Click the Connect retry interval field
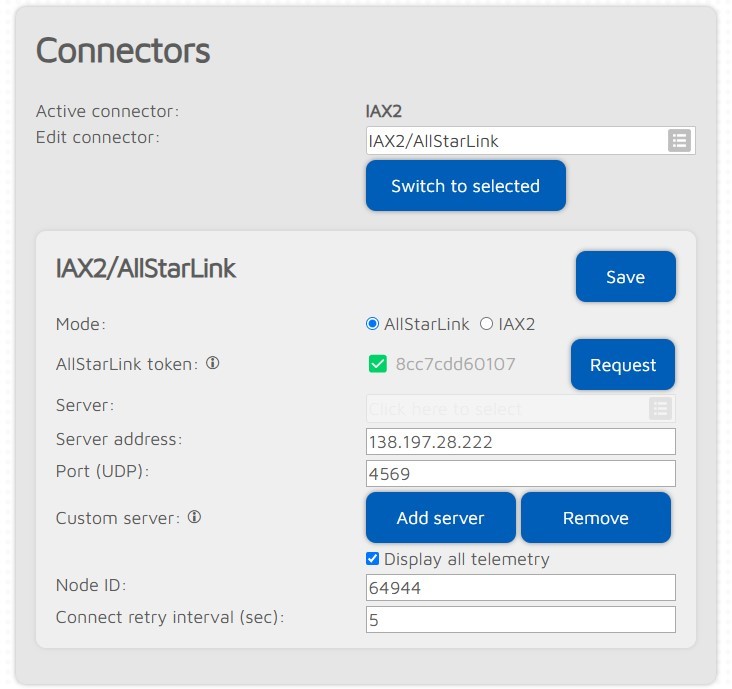Image resolution: width=732 pixels, height=689 pixels. [520, 620]
